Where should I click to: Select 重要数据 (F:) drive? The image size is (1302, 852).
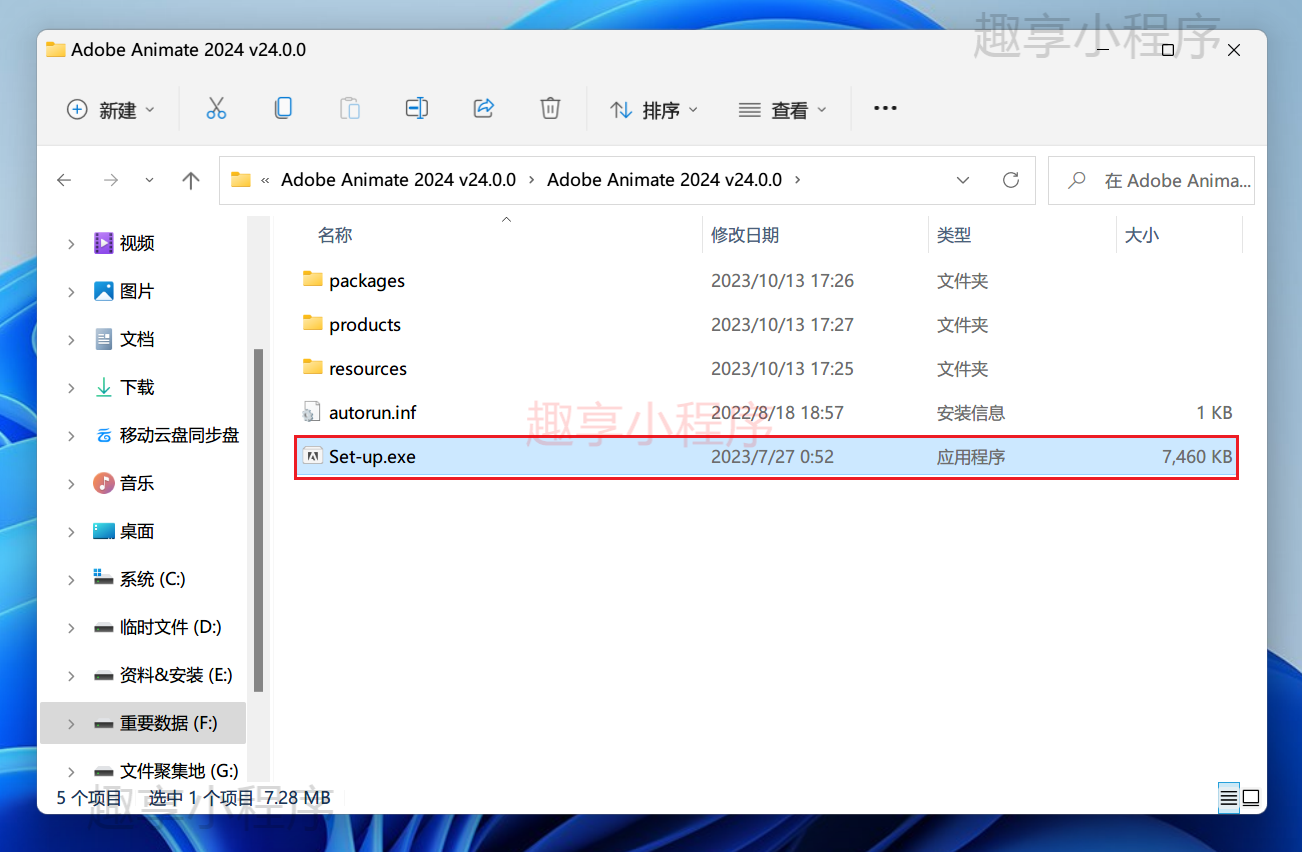(x=169, y=723)
